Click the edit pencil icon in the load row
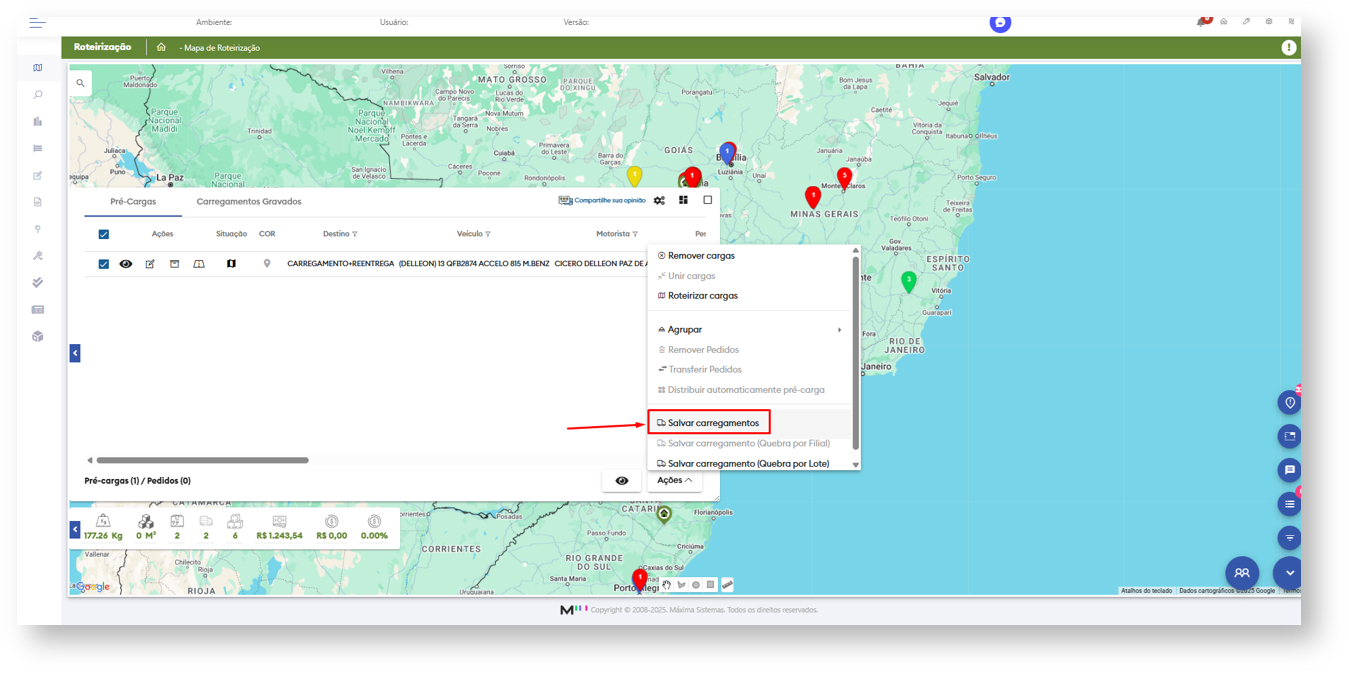The height and width of the screenshot is (673, 1349). click(x=150, y=264)
